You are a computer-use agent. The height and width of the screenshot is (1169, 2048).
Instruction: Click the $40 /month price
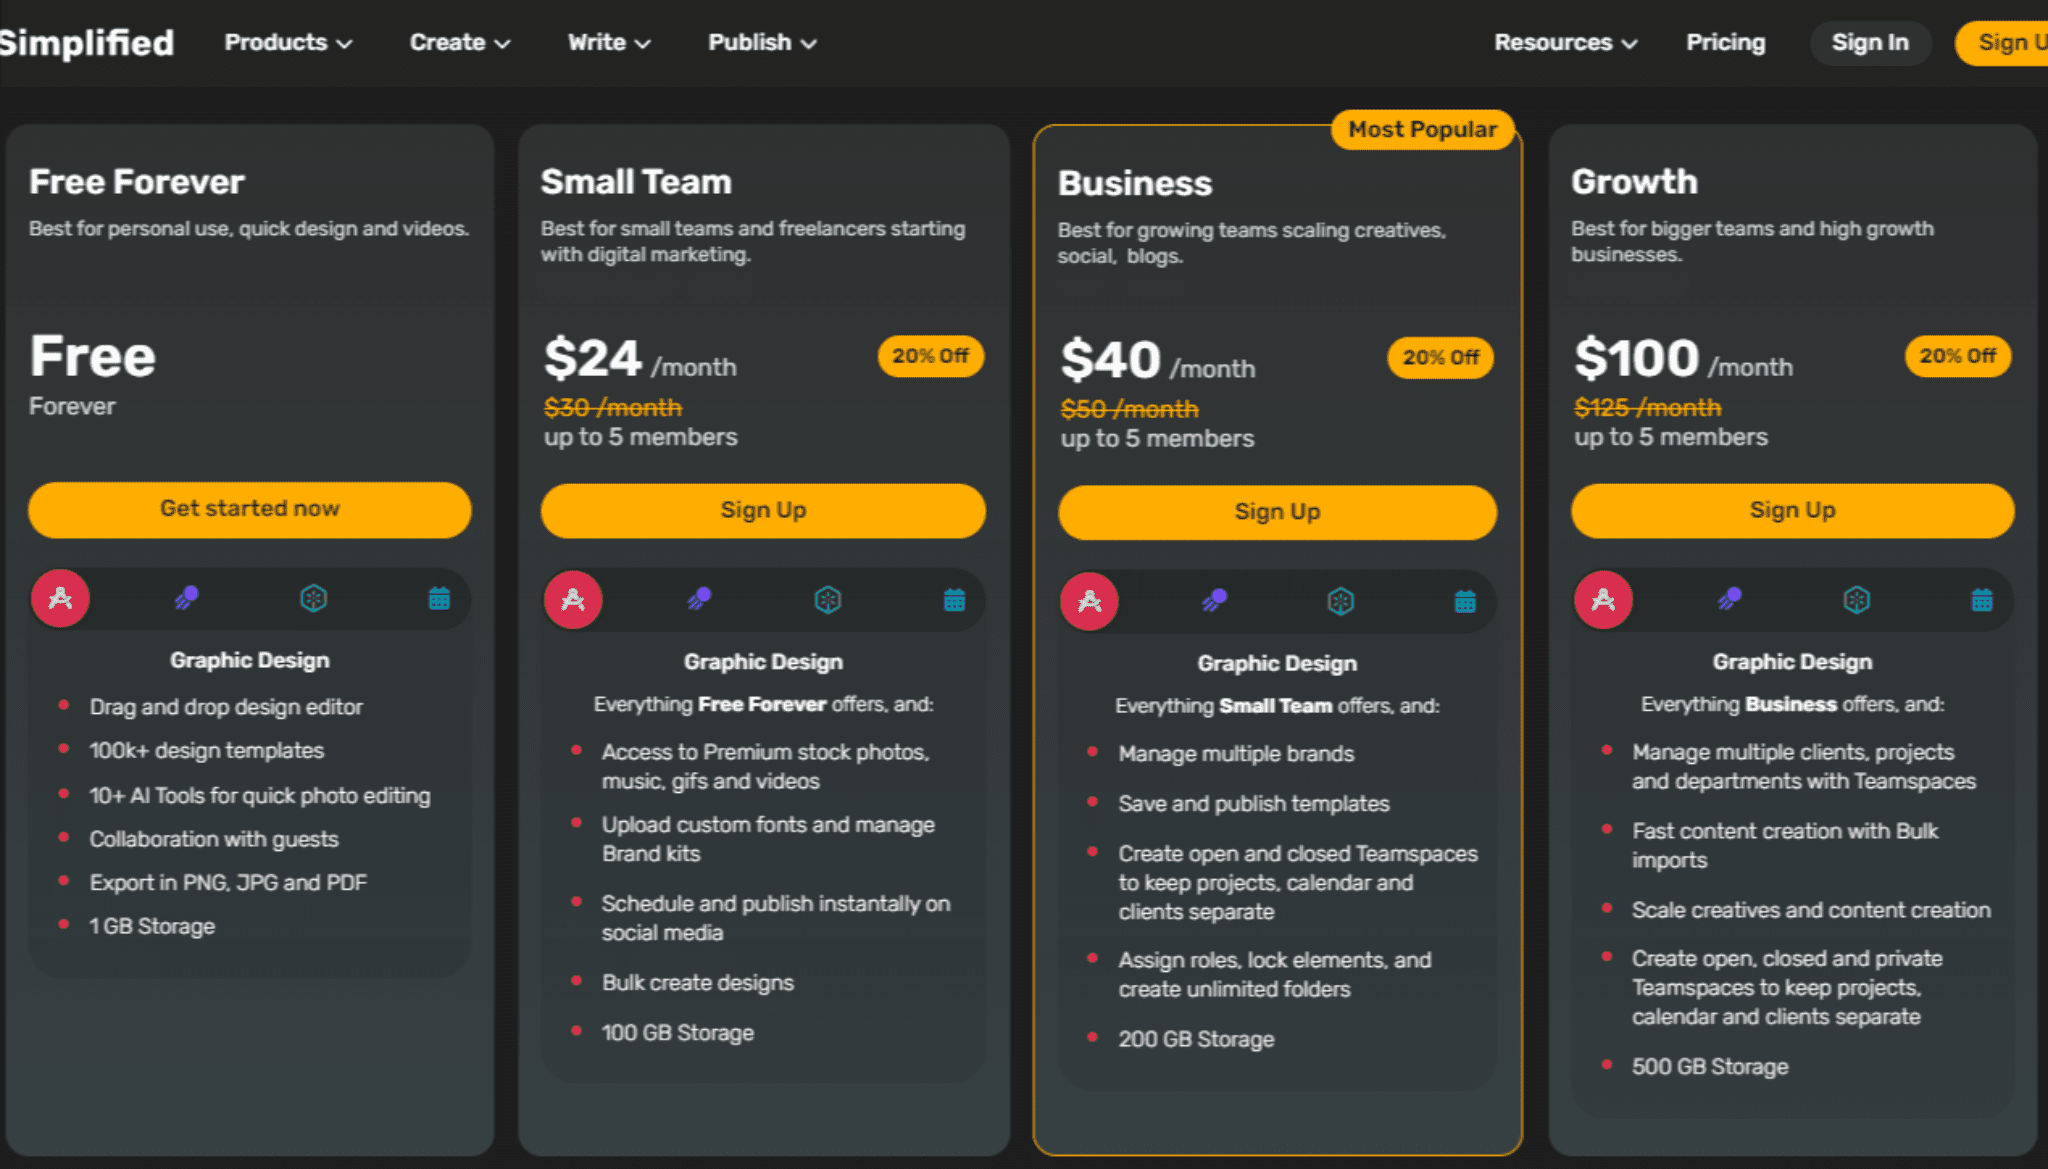click(x=1158, y=360)
